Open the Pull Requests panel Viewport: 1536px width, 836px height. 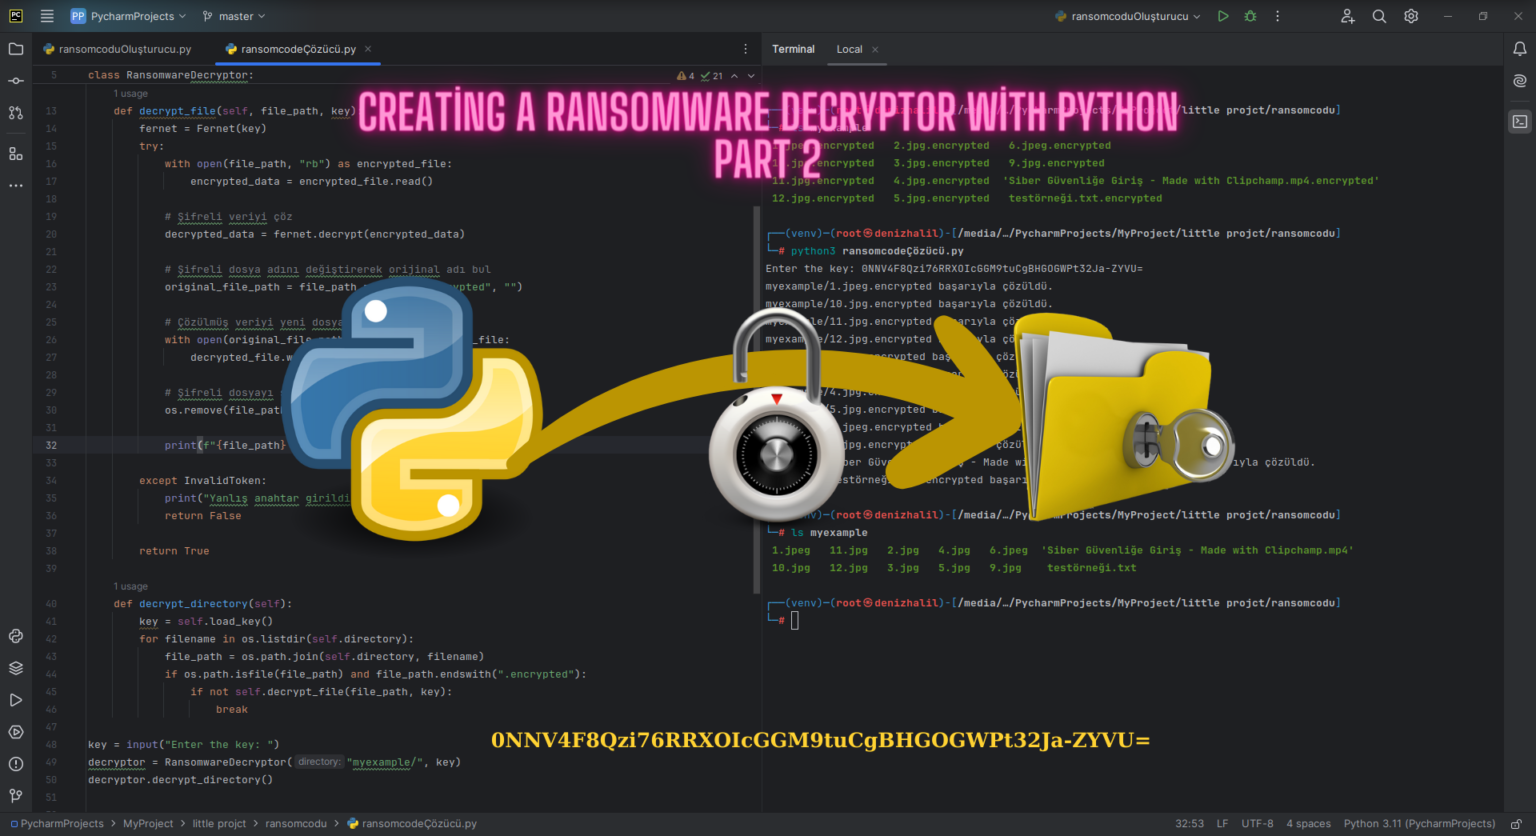[x=15, y=113]
